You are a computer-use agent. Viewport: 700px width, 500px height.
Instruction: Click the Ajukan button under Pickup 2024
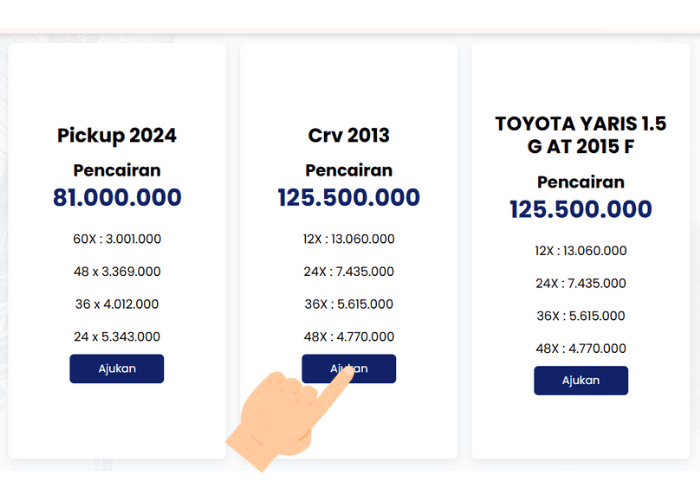coord(116,368)
